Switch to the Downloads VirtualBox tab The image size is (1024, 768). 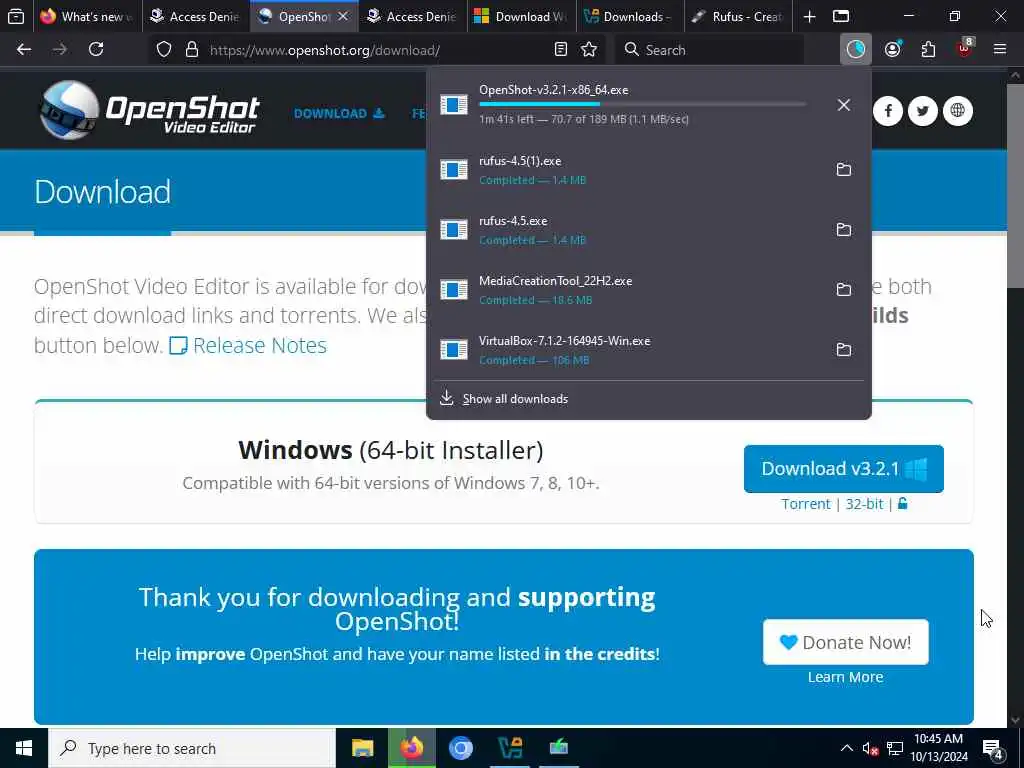tap(630, 16)
